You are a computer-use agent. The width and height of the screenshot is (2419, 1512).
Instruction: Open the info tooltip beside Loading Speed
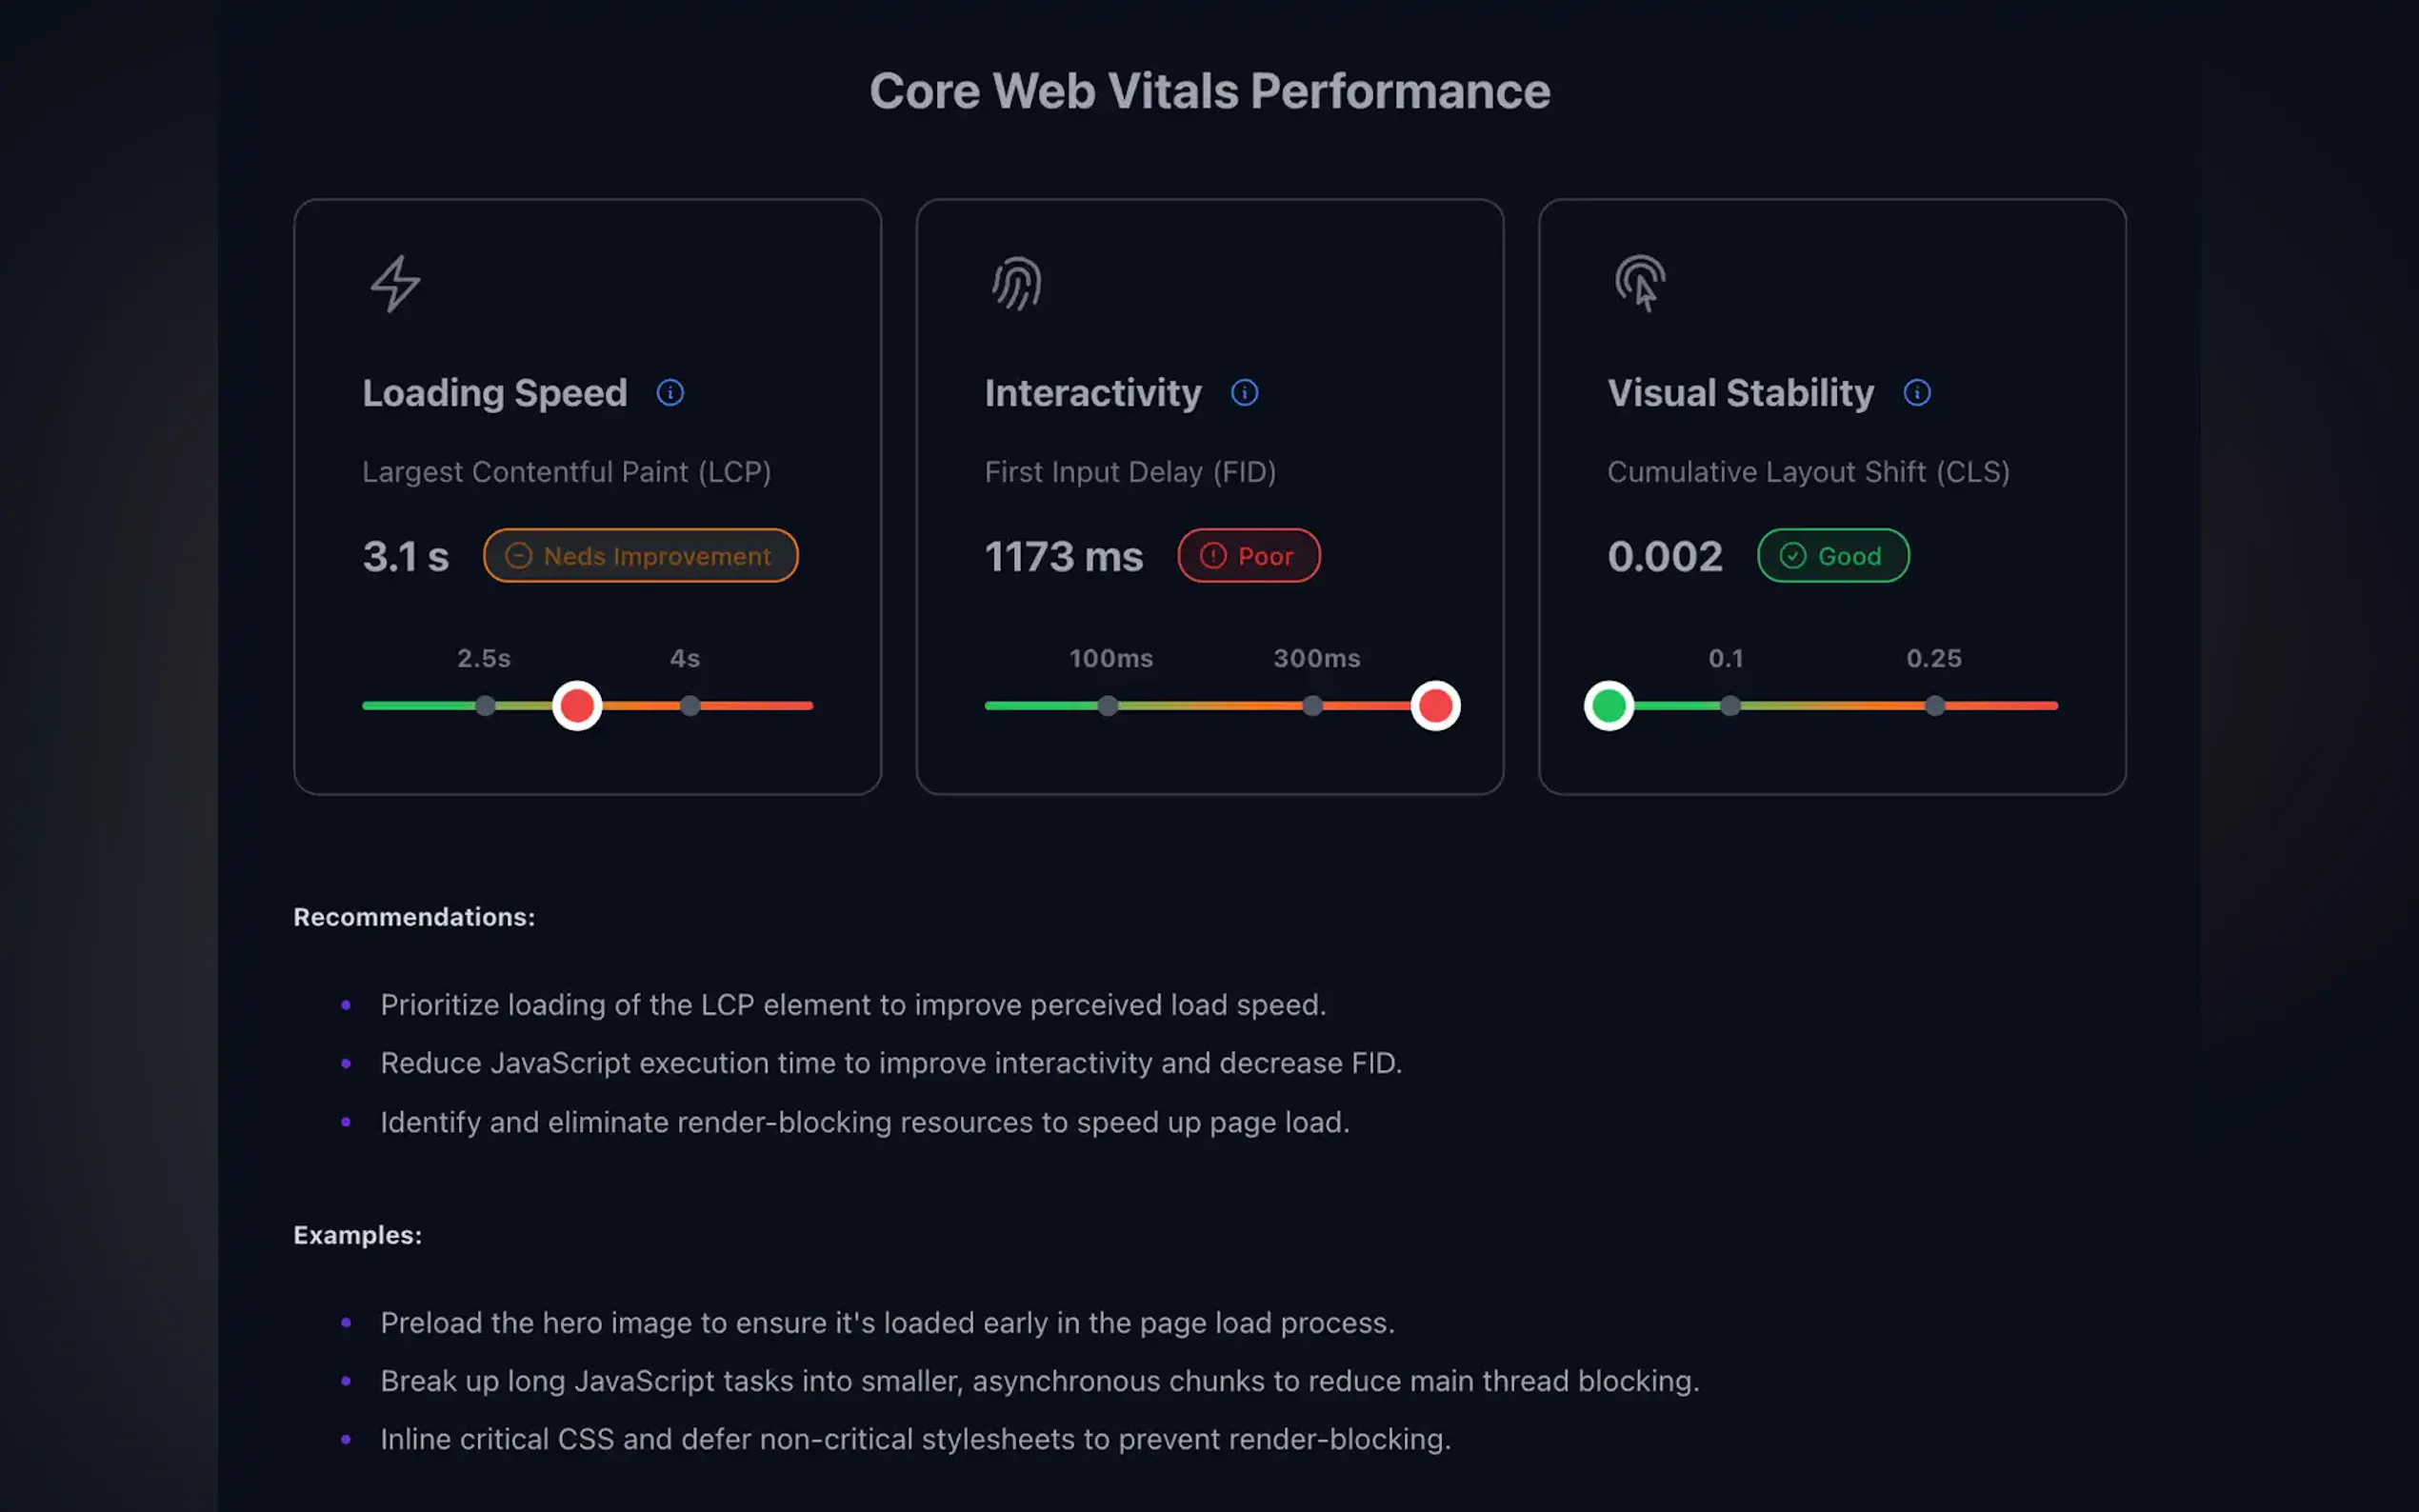coord(670,393)
